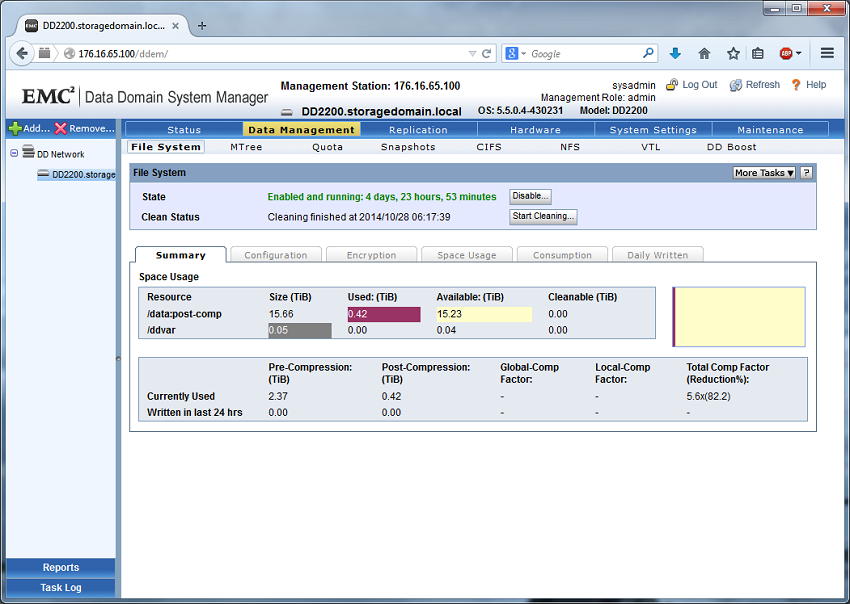
Task: Click the red Remove X icon
Action: click(x=60, y=128)
